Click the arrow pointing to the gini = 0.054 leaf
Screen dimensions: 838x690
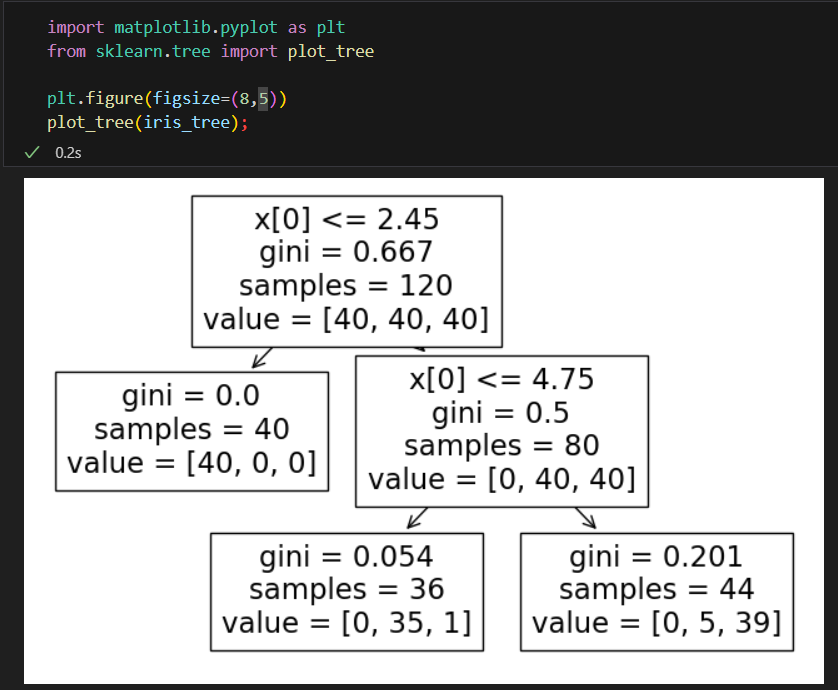coord(418,517)
